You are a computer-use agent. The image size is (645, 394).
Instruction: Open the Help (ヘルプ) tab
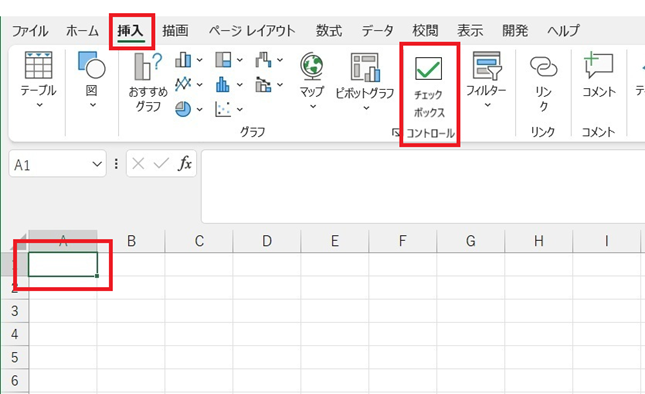click(x=563, y=31)
